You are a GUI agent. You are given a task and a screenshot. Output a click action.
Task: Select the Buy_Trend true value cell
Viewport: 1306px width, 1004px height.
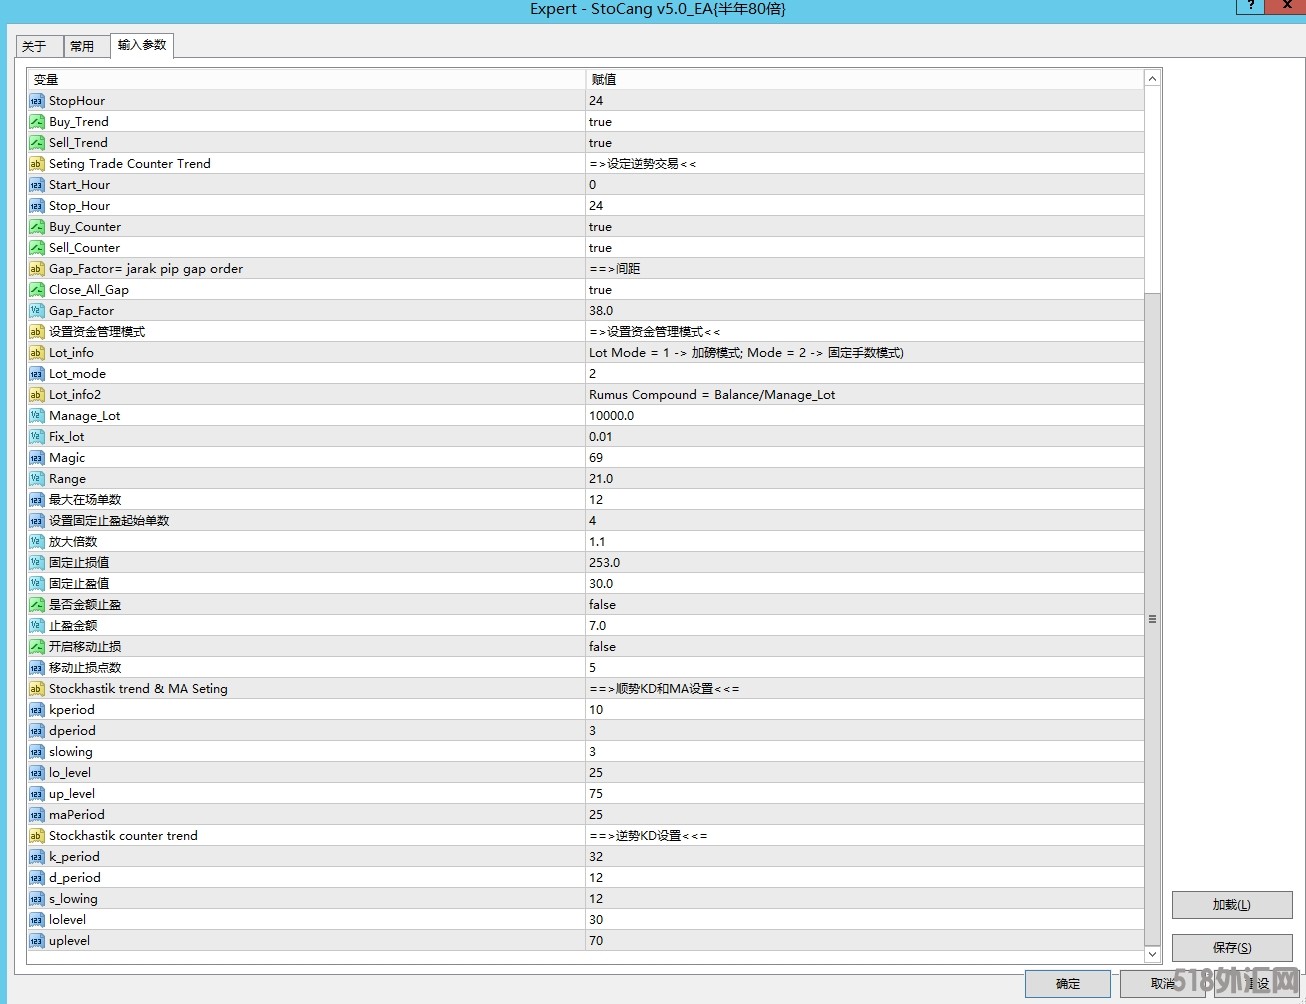[865, 122]
